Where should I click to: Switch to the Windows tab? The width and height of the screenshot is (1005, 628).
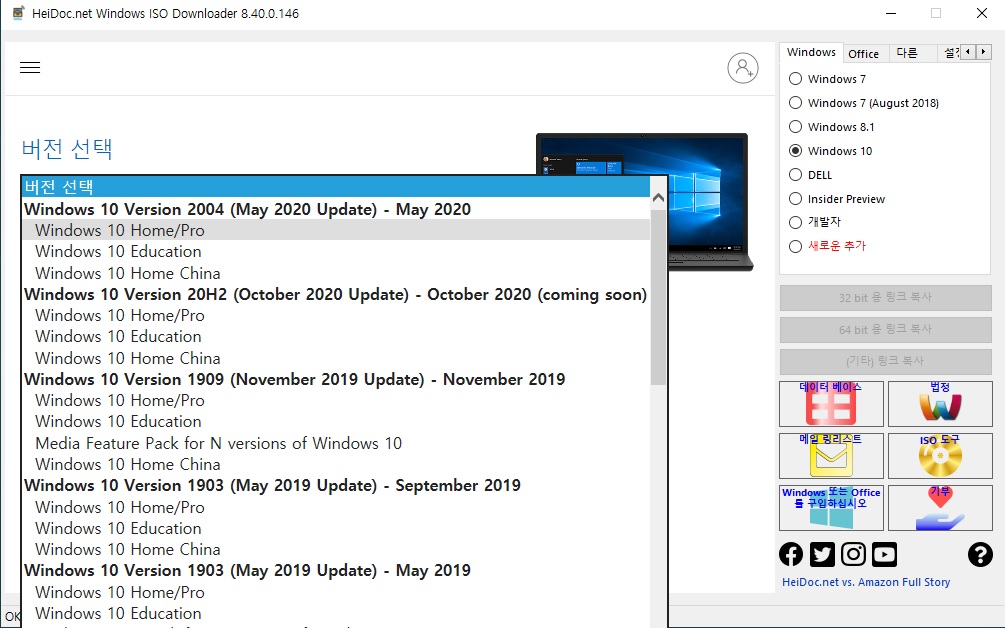pyautogui.click(x=811, y=53)
